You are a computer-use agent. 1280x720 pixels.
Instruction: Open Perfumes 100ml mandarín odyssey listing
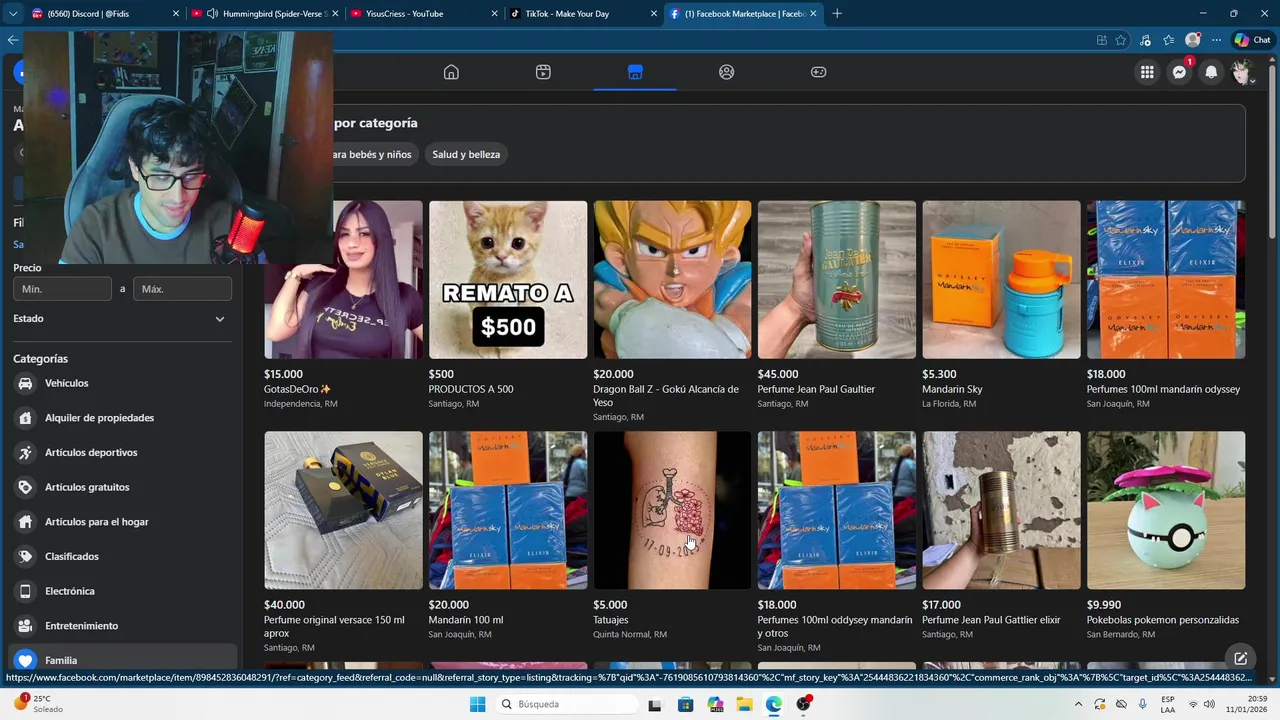[1166, 305]
